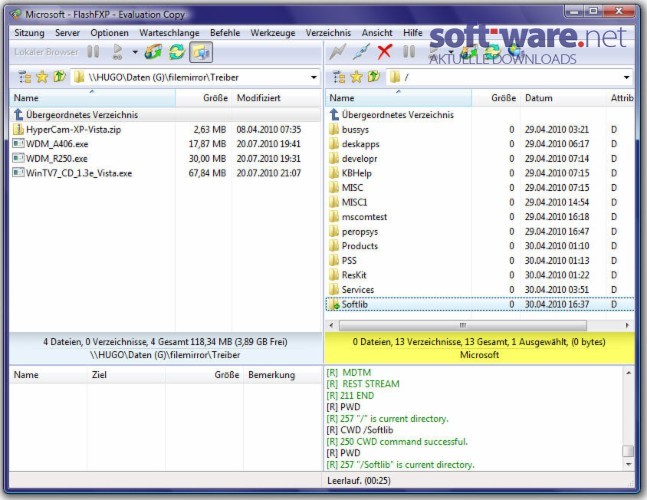This screenshot has height=500, width=647.
Task: Click the remote pane pause icon
Action: [409, 52]
